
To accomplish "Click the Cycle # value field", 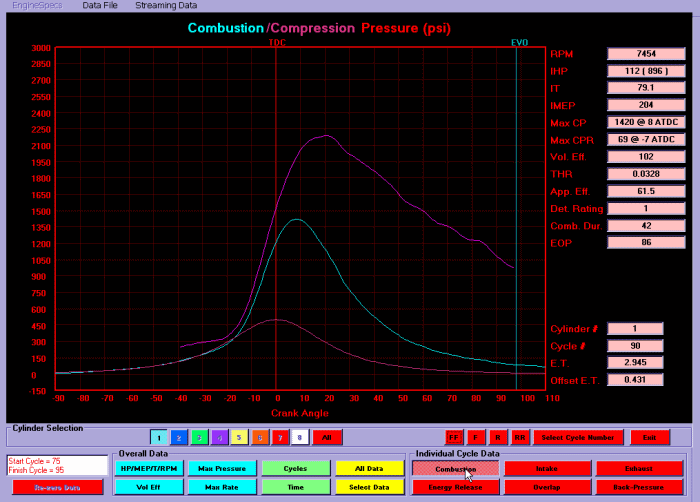I will (636, 345).
